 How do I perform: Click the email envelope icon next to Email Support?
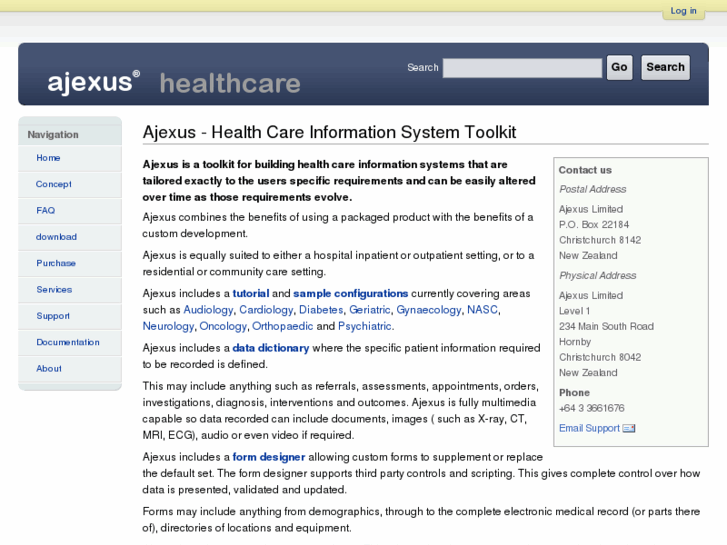pyautogui.click(x=629, y=428)
